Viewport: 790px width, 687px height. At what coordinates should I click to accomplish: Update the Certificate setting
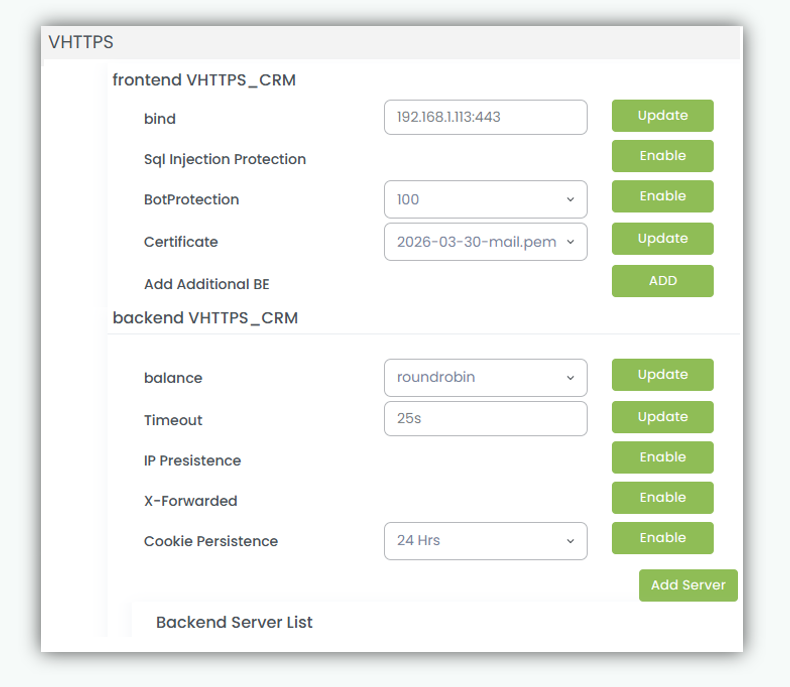(662, 239)
